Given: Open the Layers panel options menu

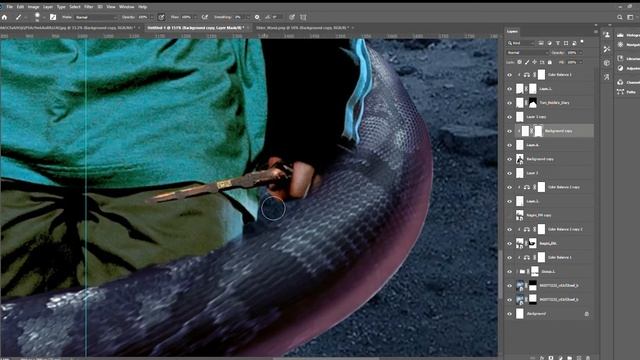Looking at the screenshot, I should point(596,31).
